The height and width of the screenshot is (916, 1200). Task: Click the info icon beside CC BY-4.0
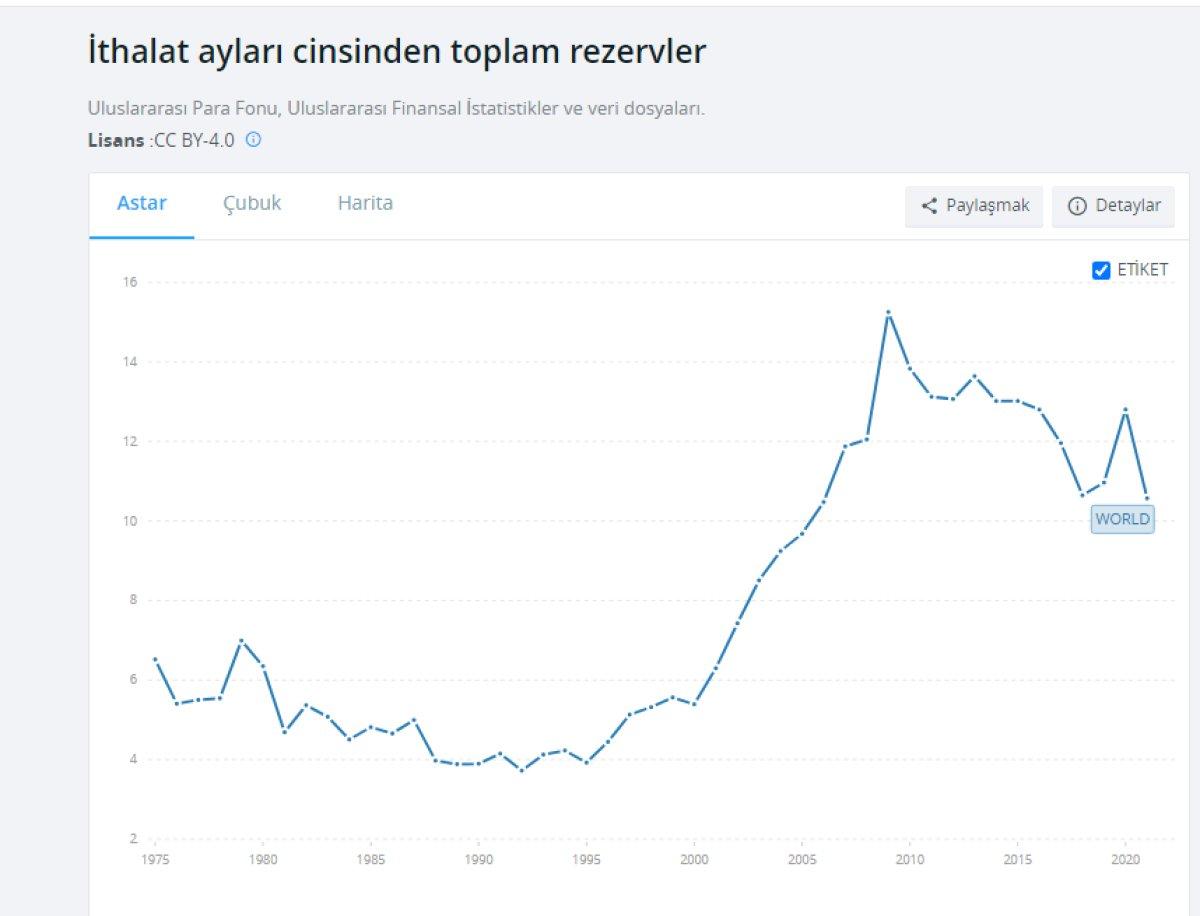[254, 140]
